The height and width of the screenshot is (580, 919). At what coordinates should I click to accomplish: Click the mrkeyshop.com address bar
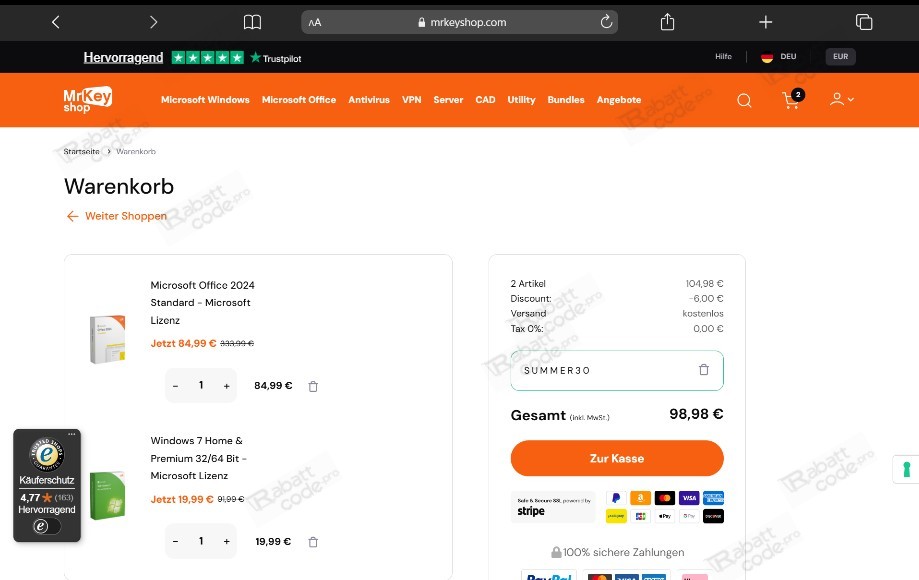(460, 22)
